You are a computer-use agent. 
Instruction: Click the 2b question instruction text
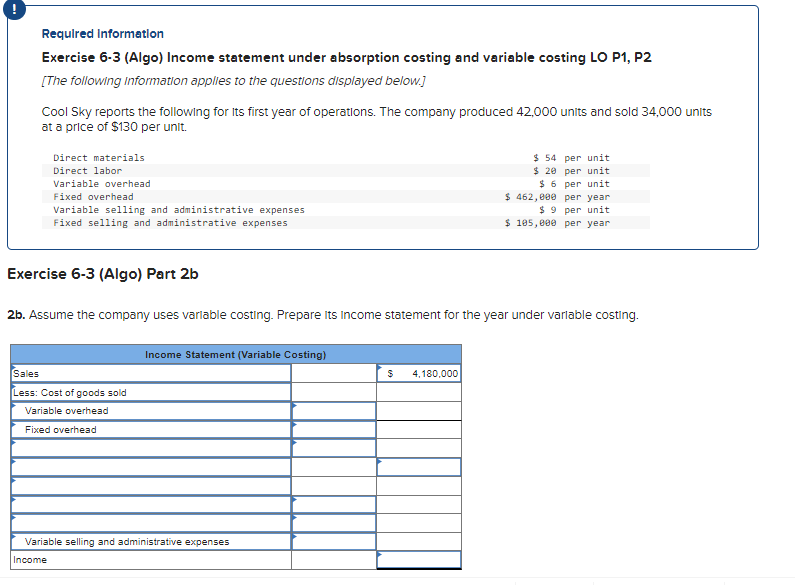(323, 315)
